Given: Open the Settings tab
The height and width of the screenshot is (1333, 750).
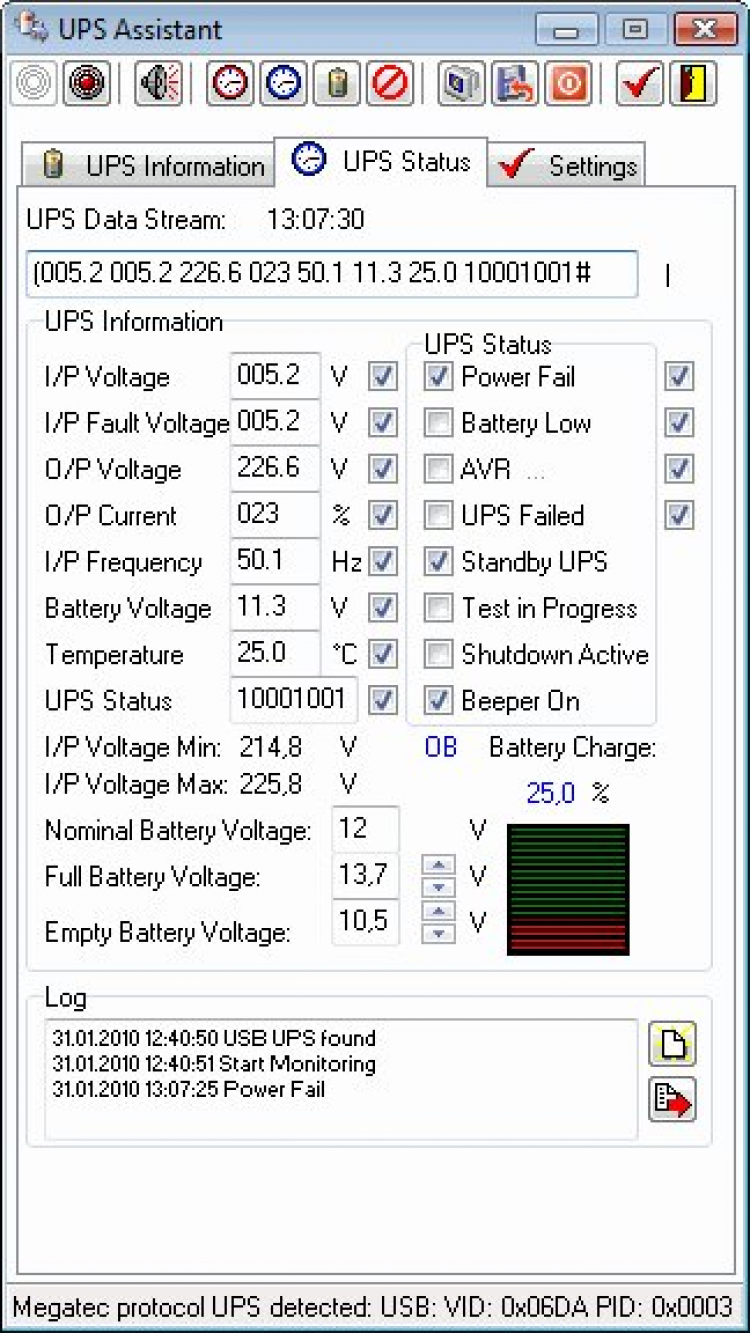Looking at the screenshot, I should click(569, 166).
